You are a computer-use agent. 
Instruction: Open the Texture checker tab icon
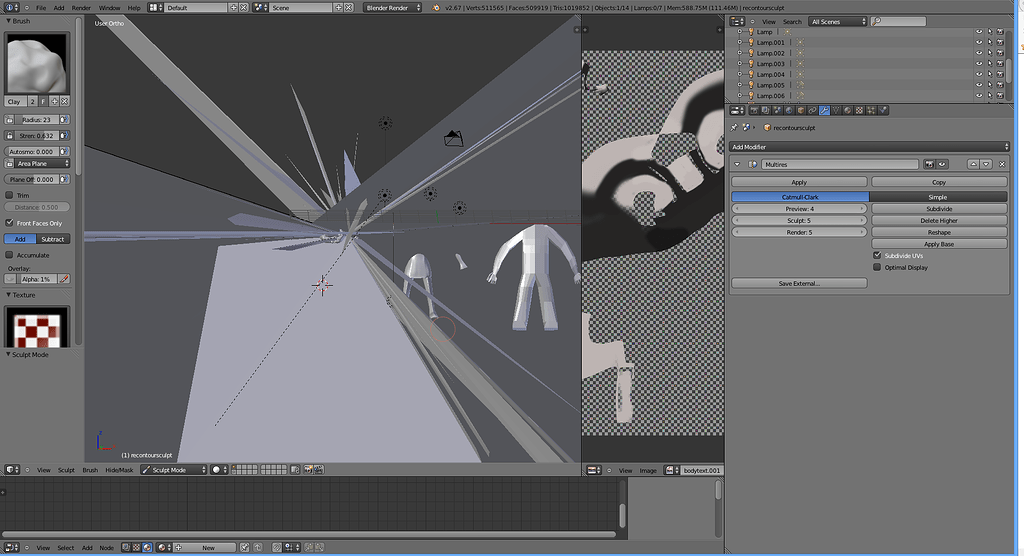tap(859, 110)
